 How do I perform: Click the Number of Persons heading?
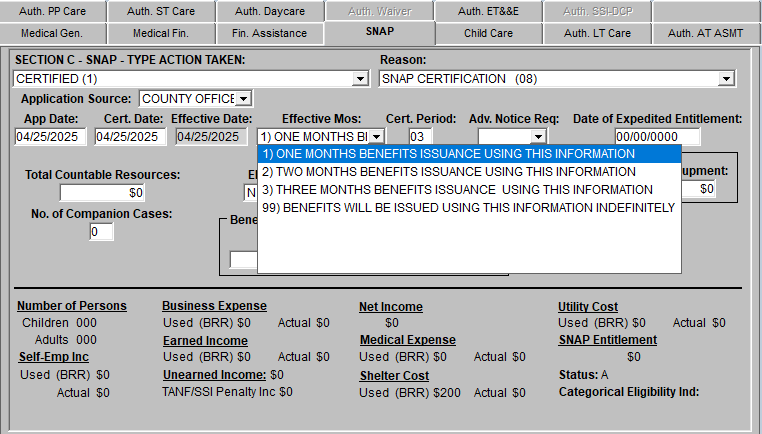point(72,306)
